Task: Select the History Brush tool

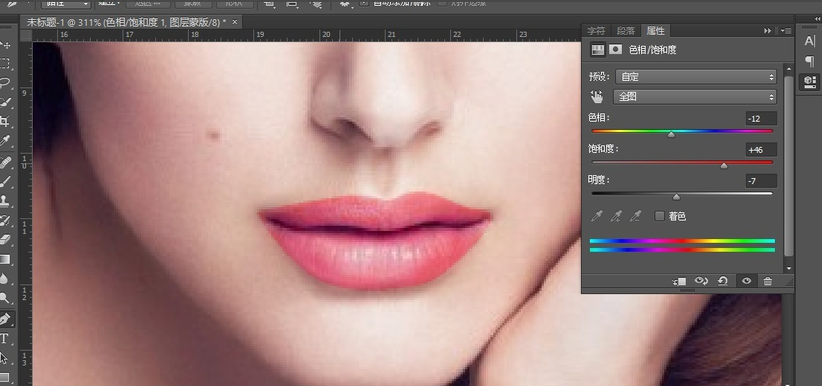Action: [5, 220]
